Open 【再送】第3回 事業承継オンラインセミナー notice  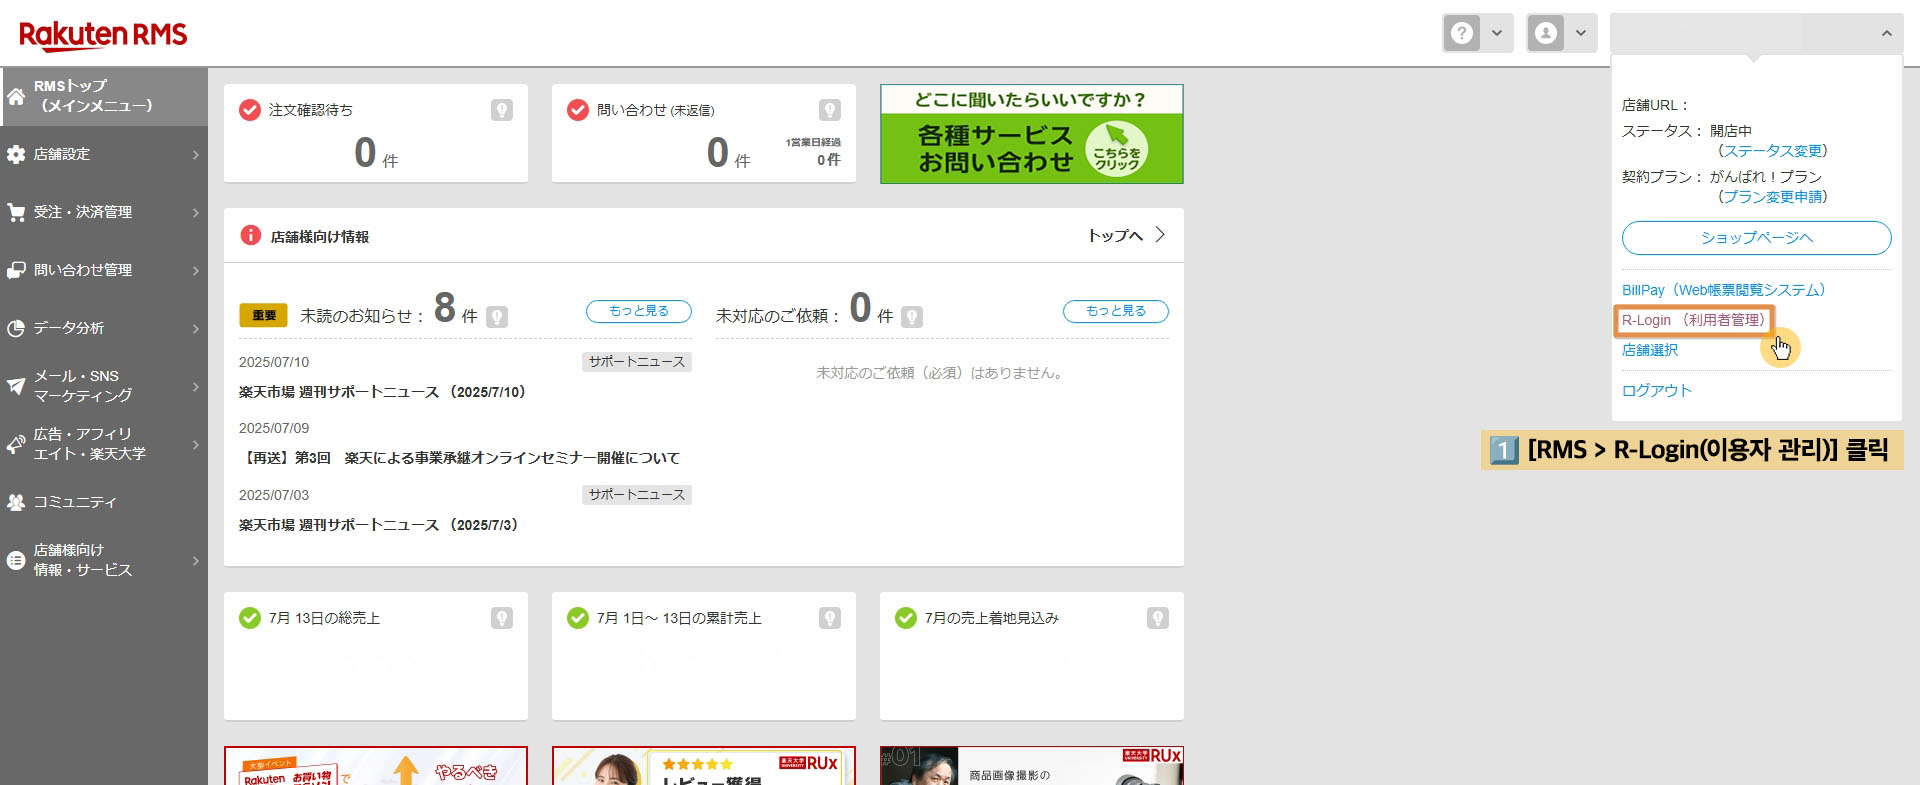pyautogui.click(x=459, y=458)
